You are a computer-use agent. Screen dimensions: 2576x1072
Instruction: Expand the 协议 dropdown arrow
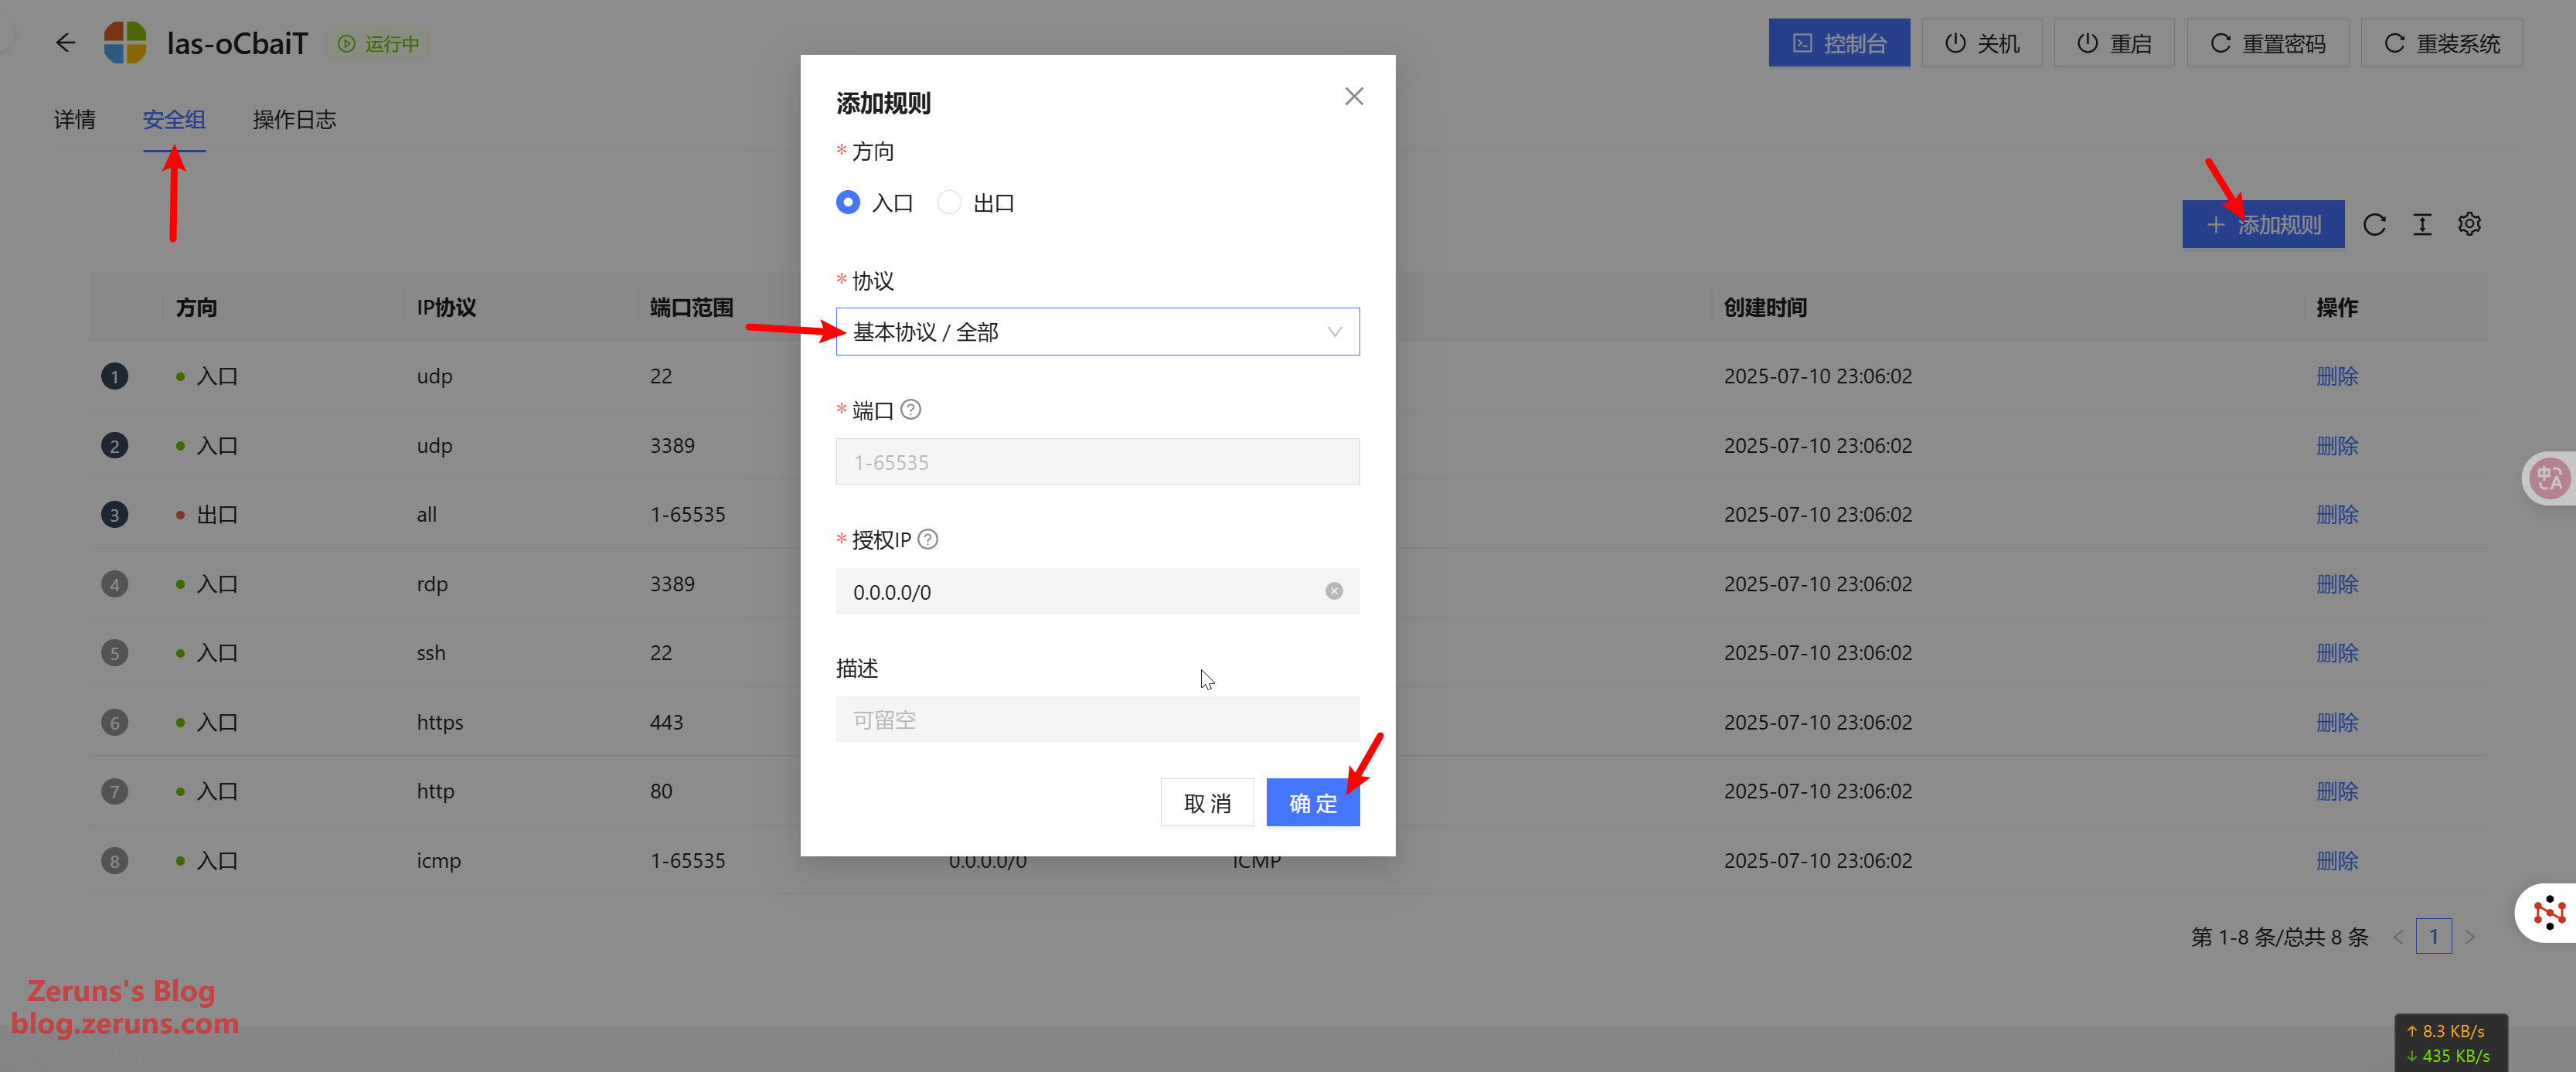[1334, 332]
